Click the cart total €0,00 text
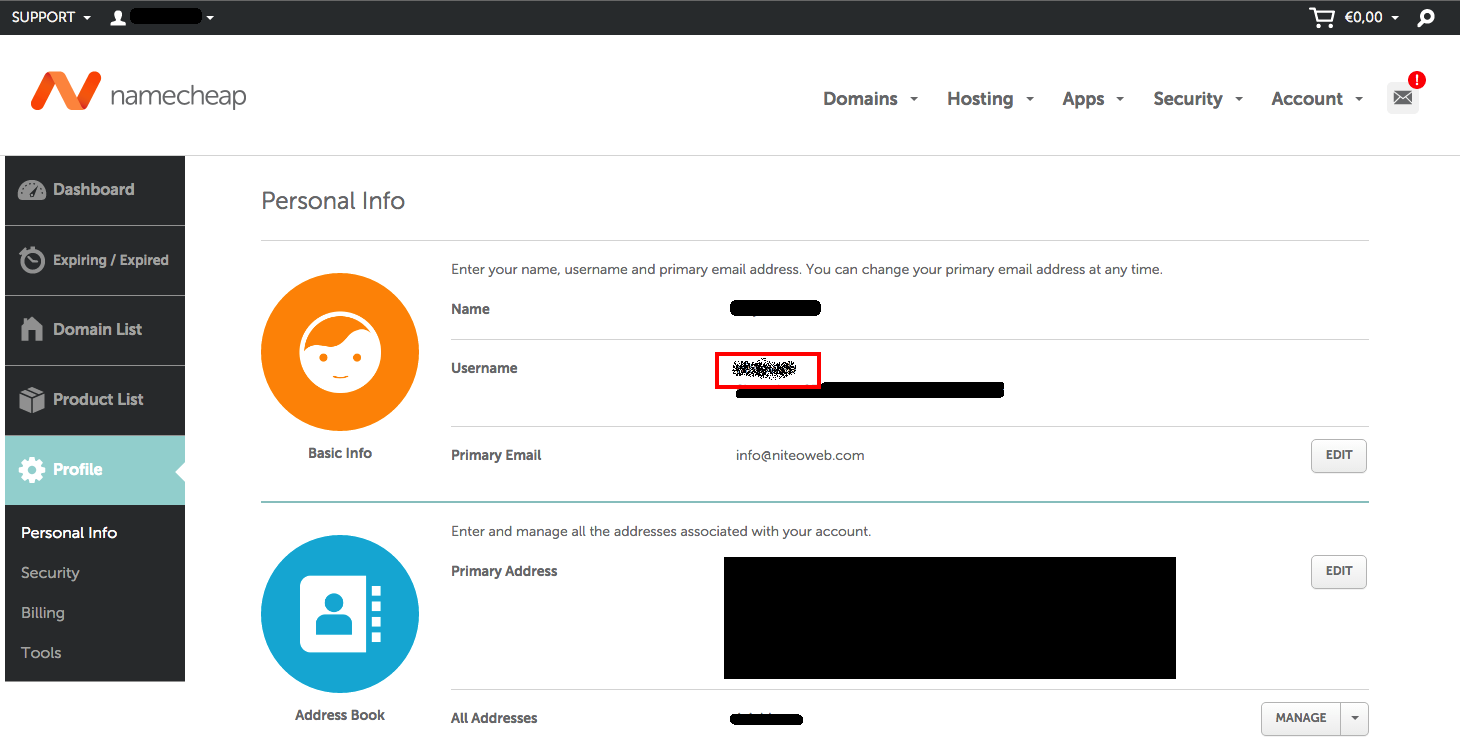1460x750 pixels. (1363, 17)
